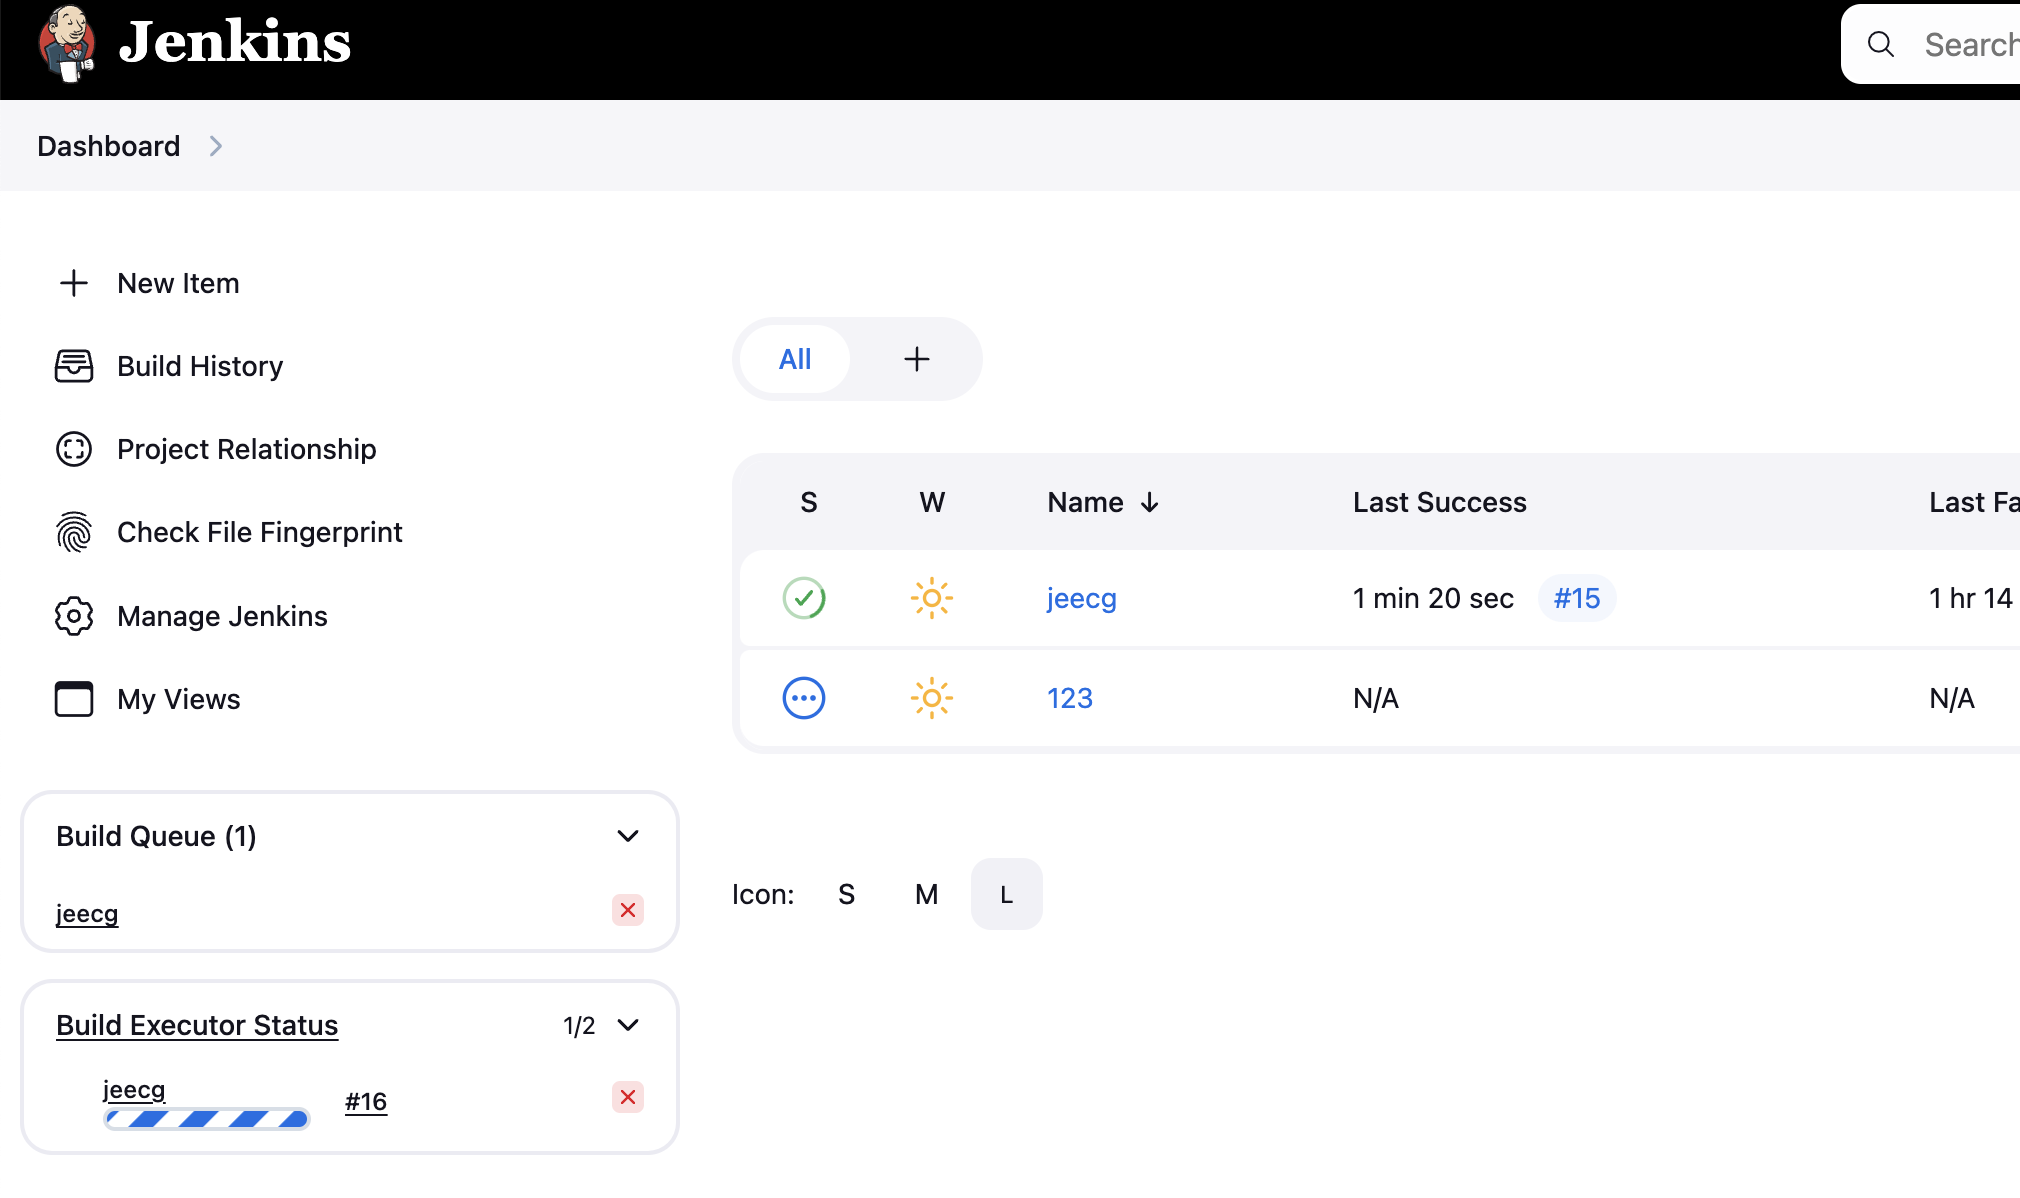Click the Project Relationship icon

point(74,449)
